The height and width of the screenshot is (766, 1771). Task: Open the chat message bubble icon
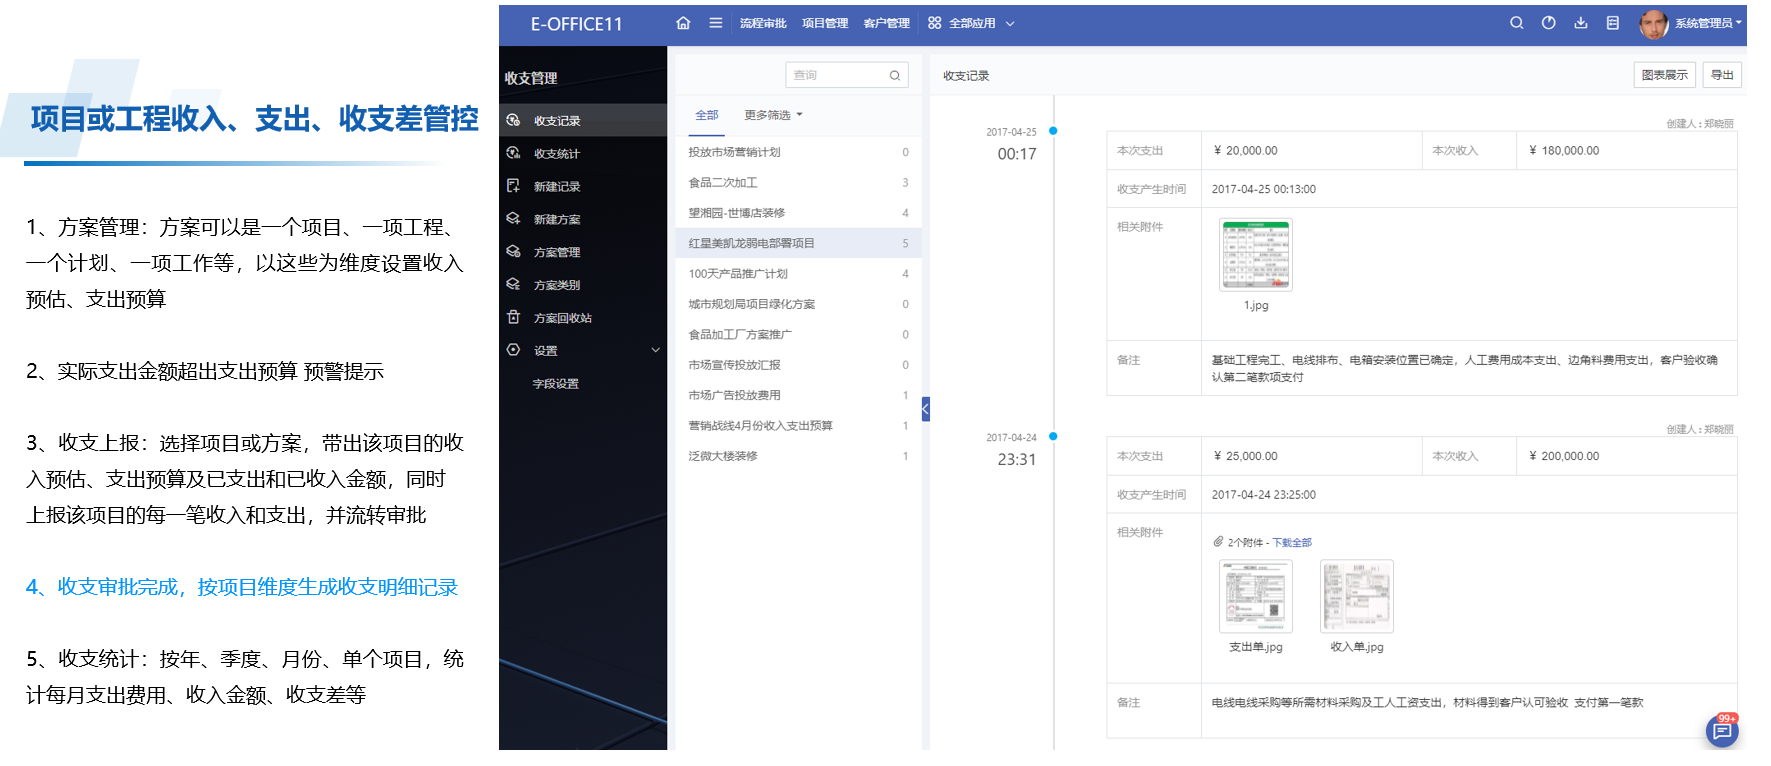[x=1722, y=732]
